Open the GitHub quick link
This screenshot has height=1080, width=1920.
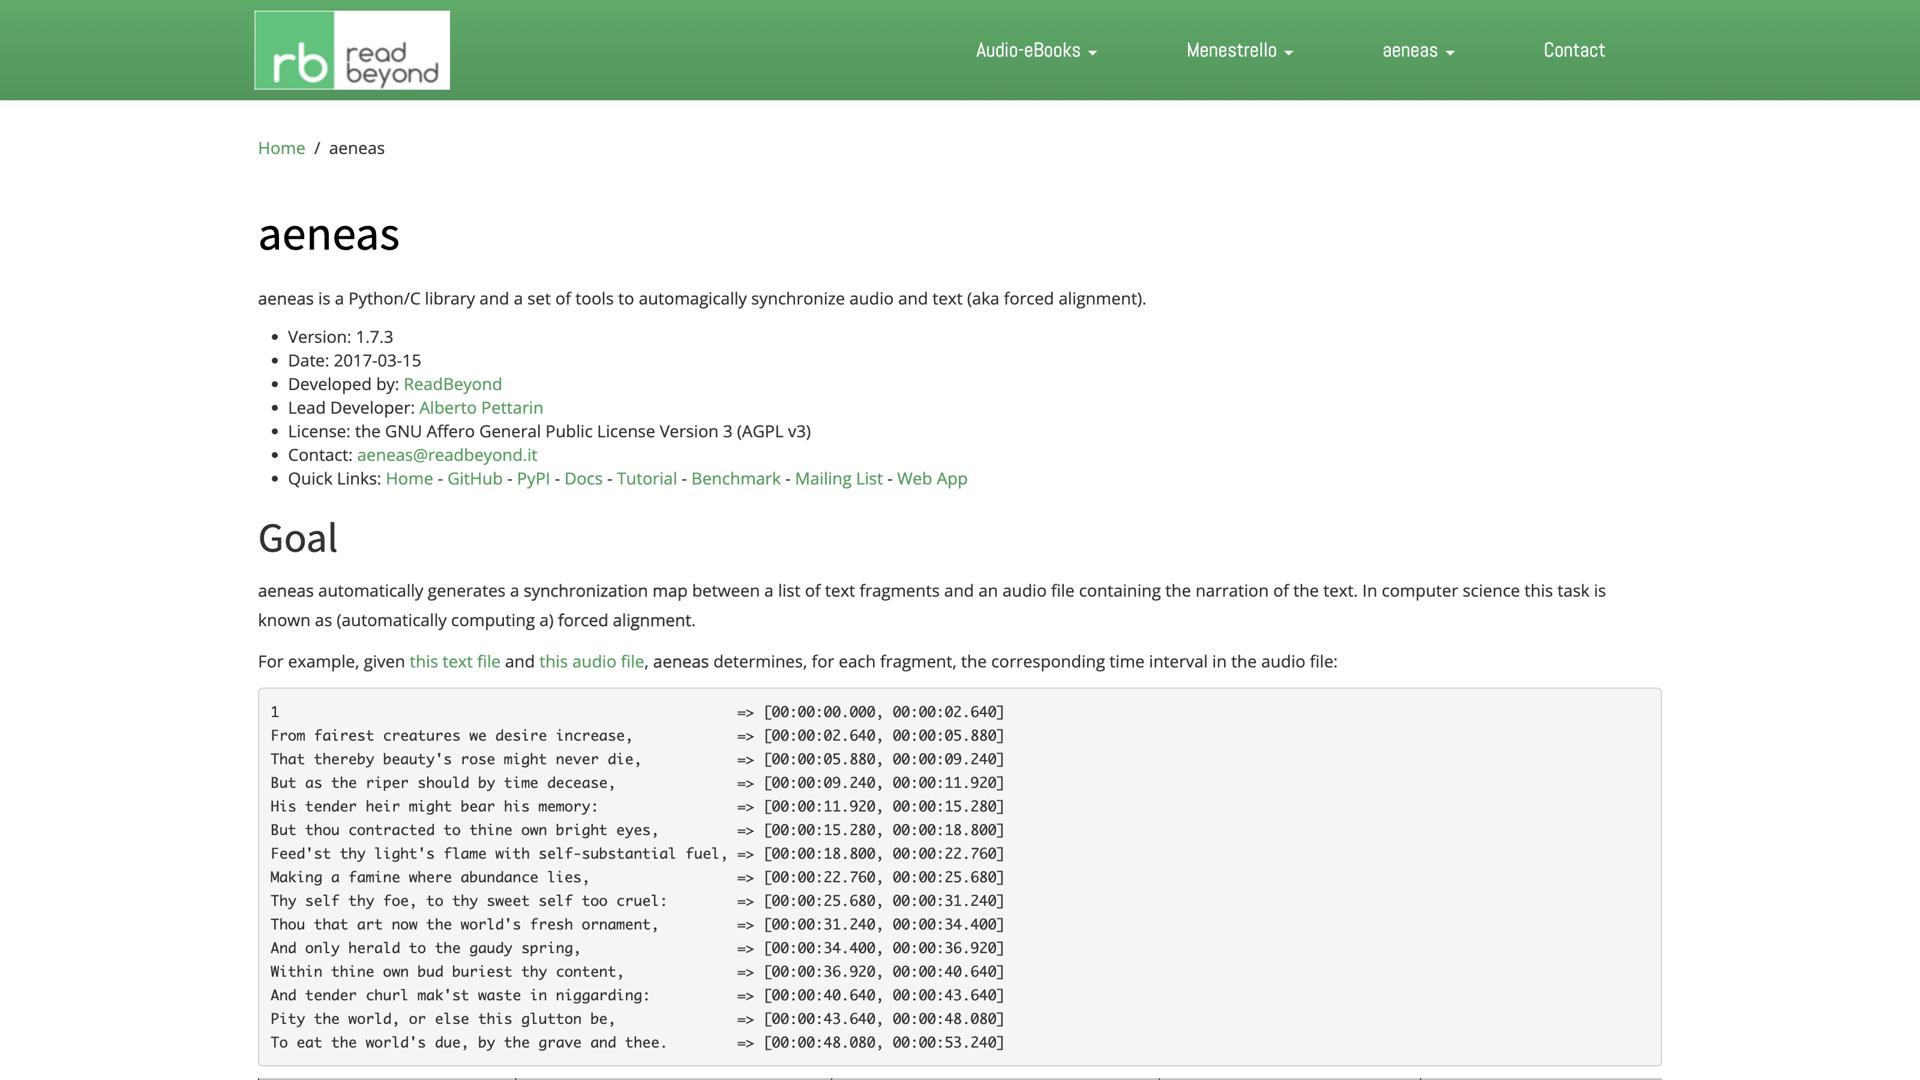[474, 479]
